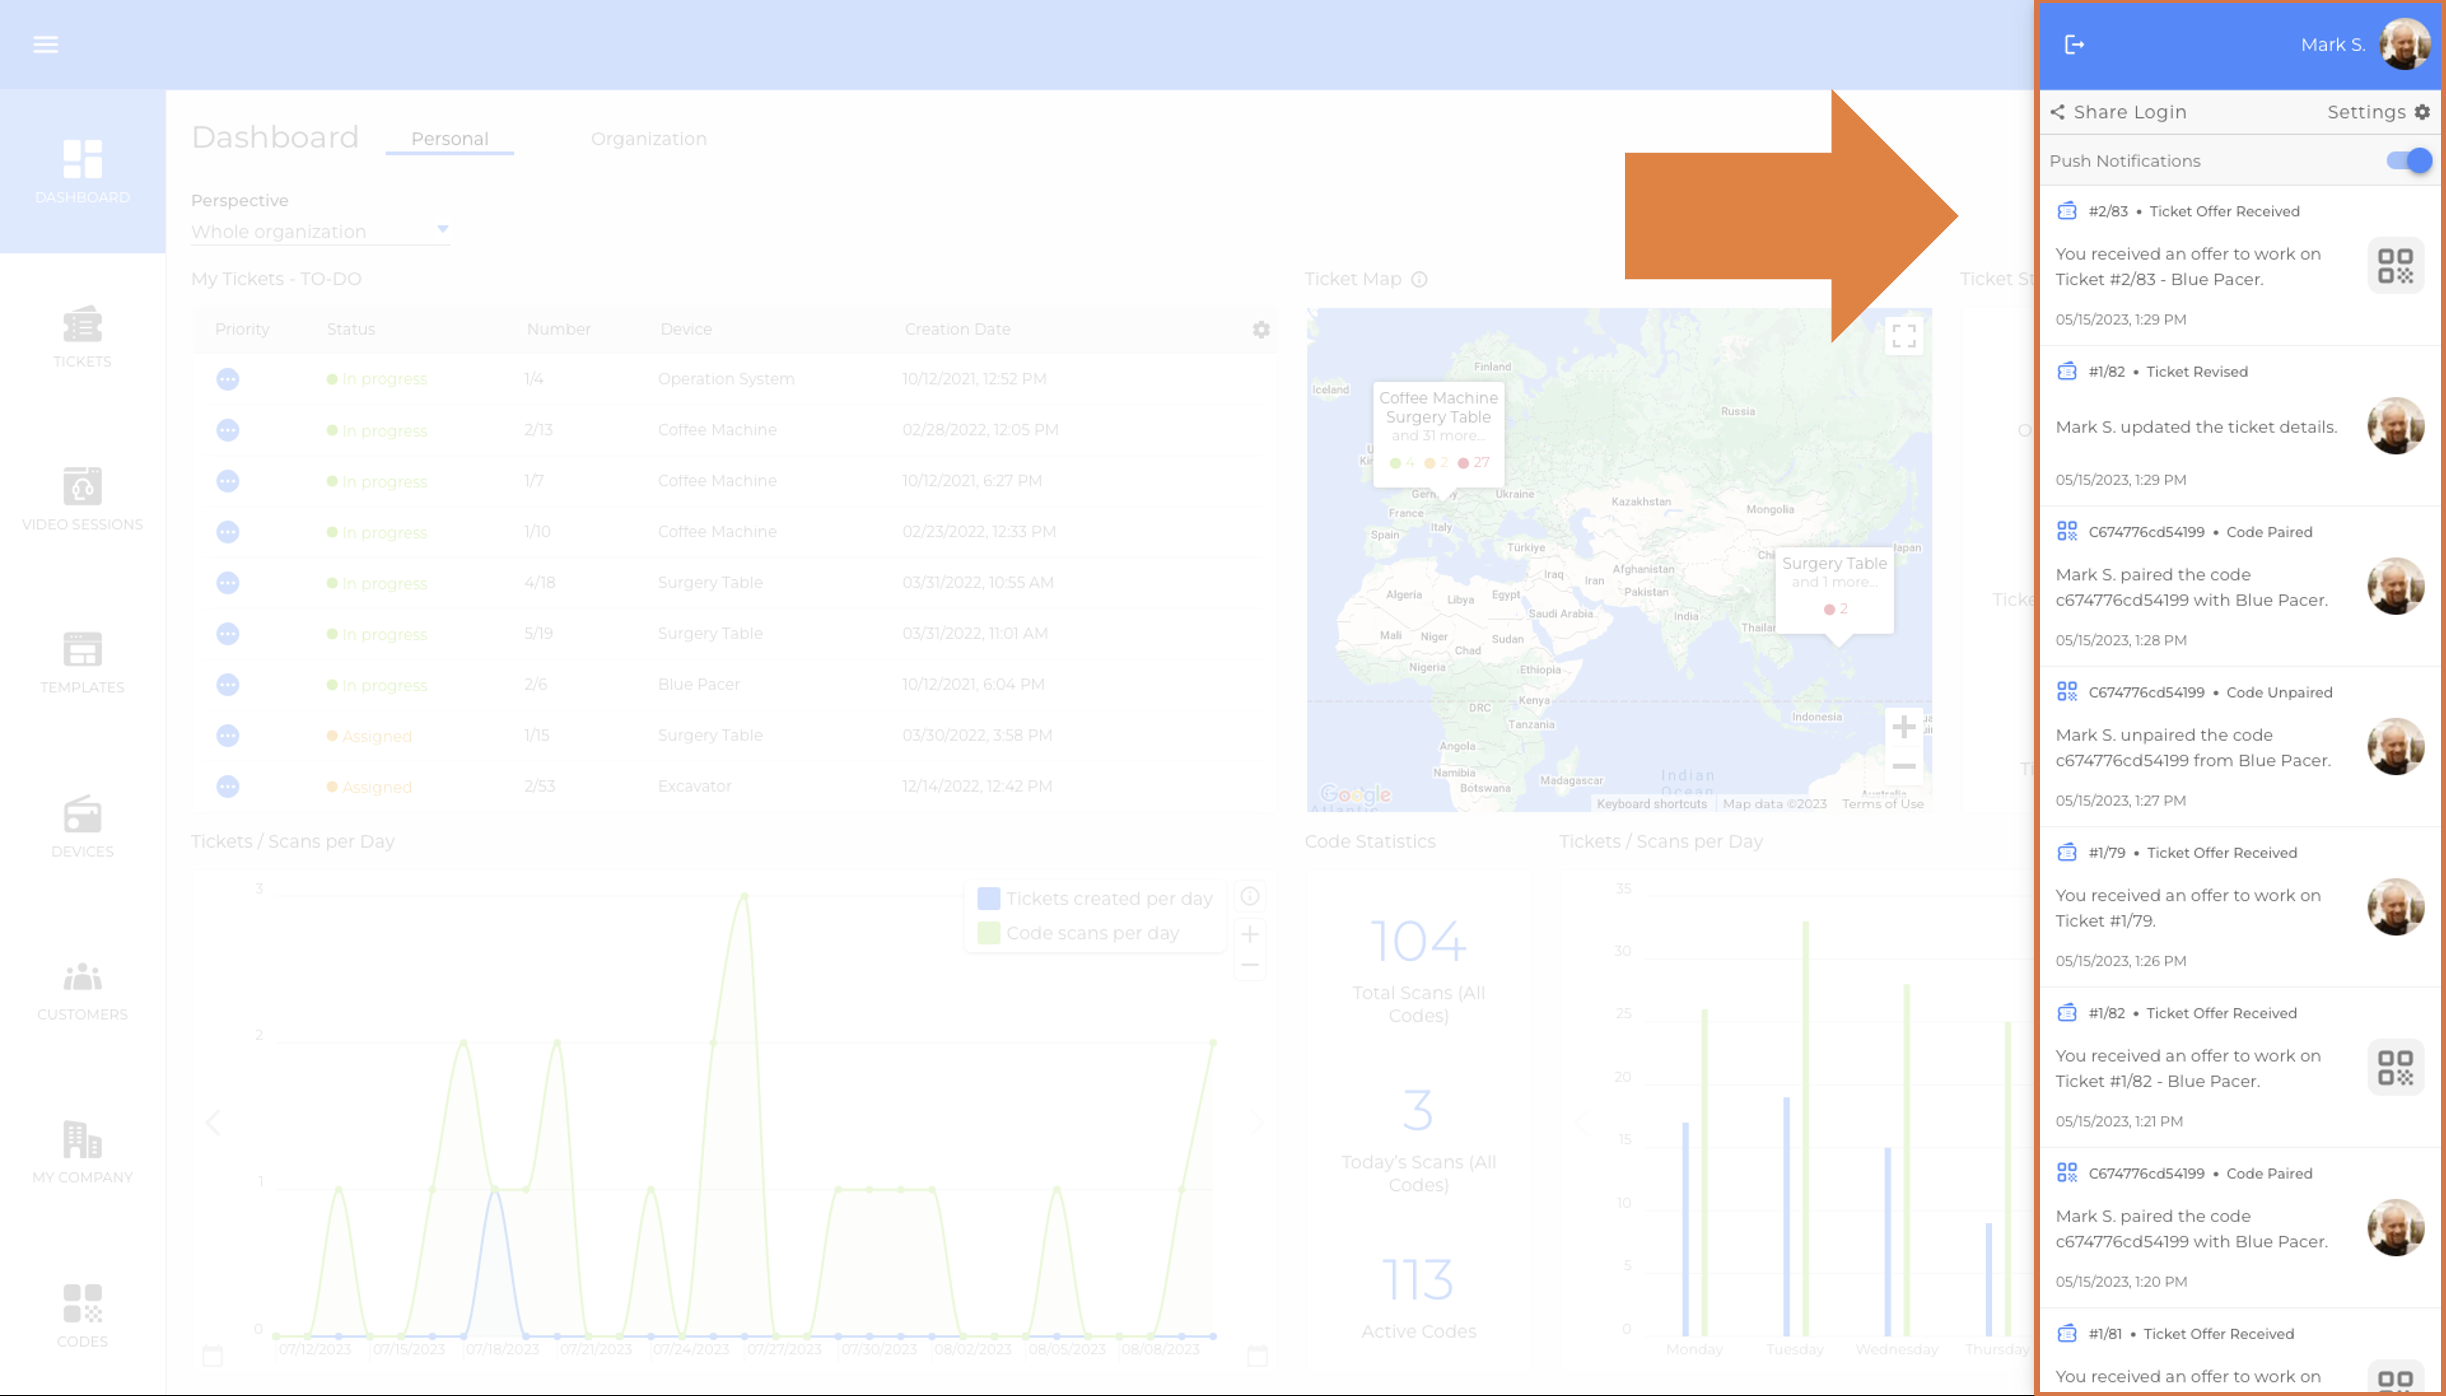Screen dimensions: 2446x1396
Task: Open Tickets section in sidebar
Action: (82, 337)
